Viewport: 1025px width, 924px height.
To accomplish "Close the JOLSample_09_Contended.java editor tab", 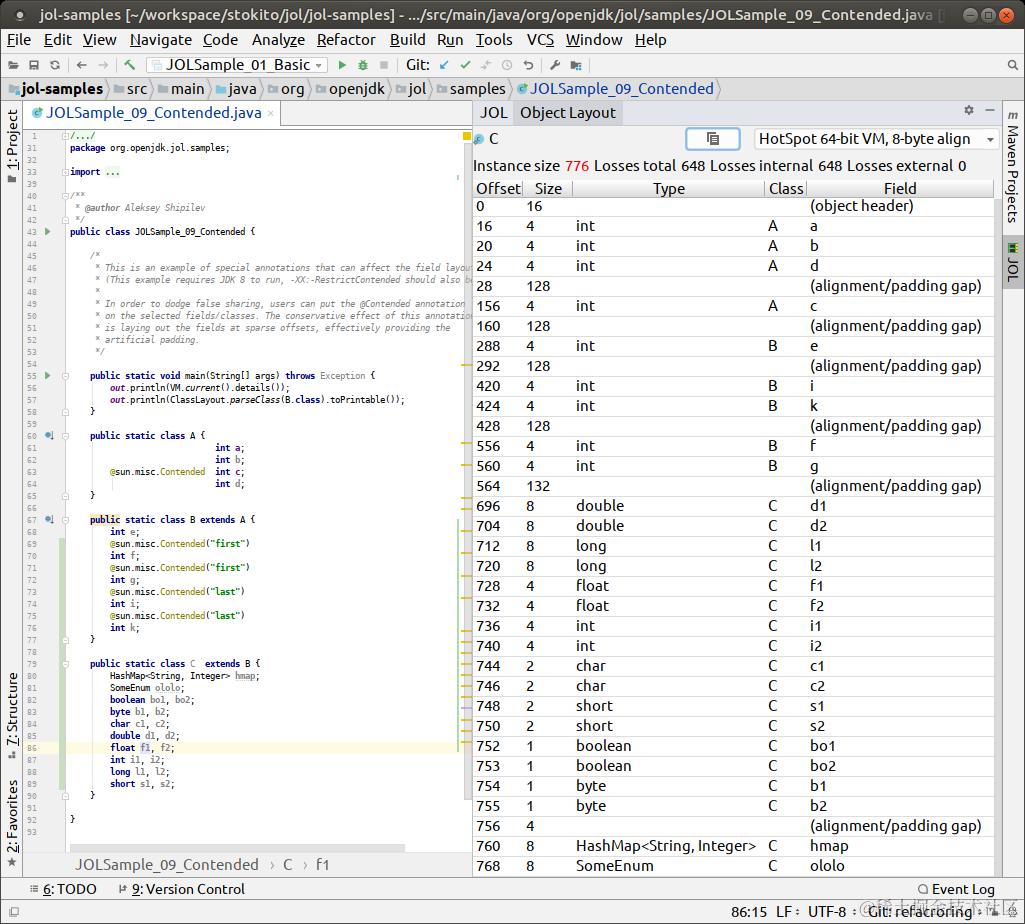I will [x=270, y=113].
